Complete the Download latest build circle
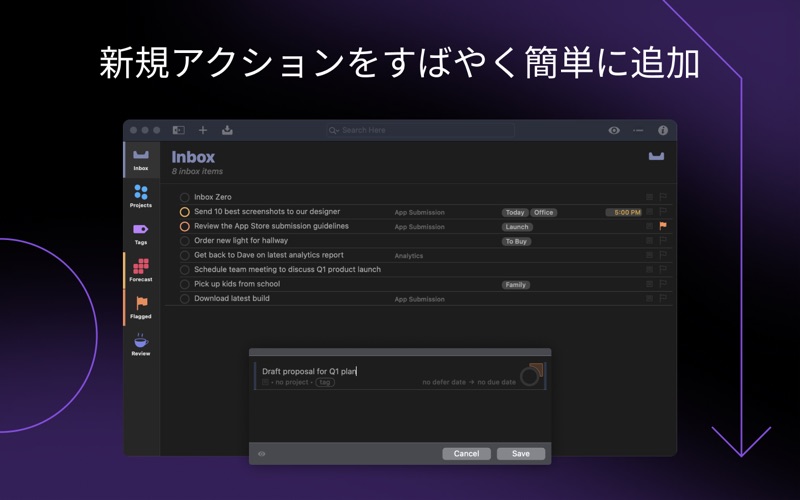Image resolution: width=800 pixels, height=500 pixels. [185, 299]
